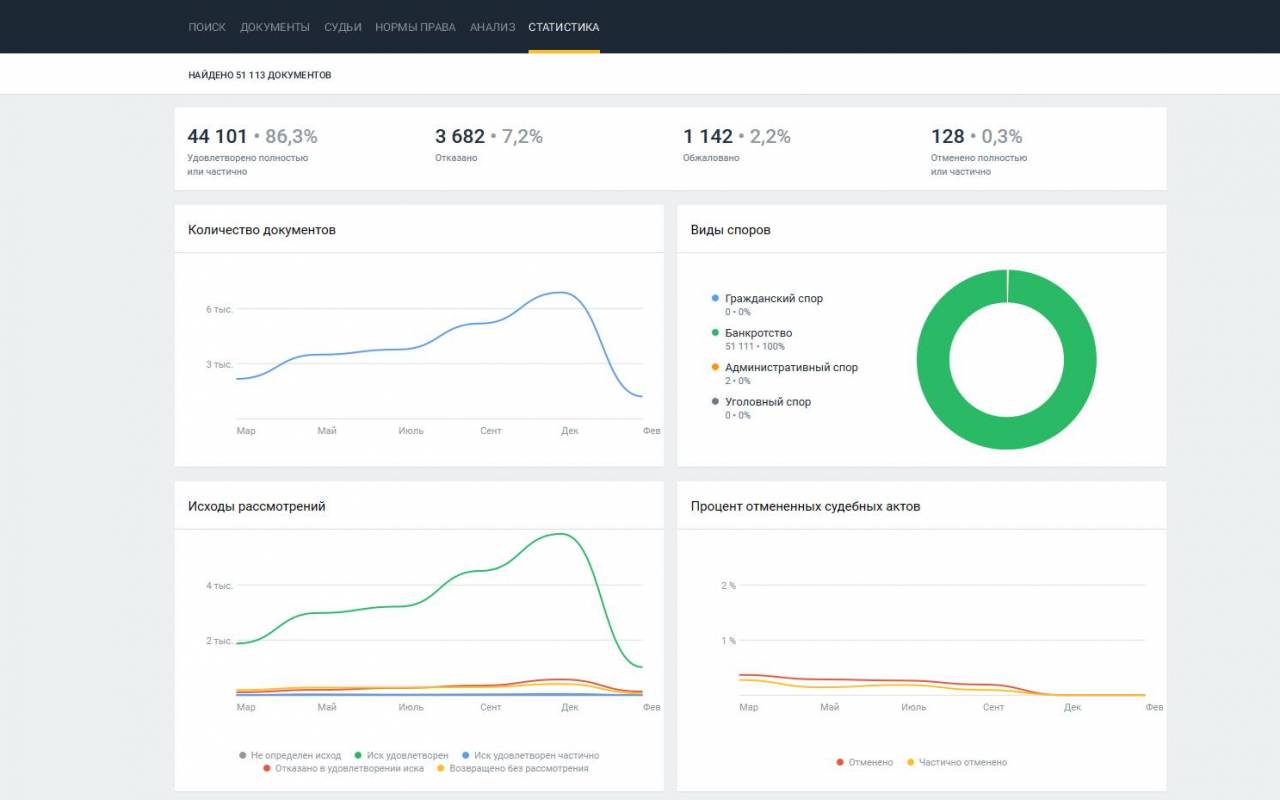This screenshot has width=1280, height=800.
Task: Toggle Иск удовлетворен частично legend item
Action: (530, 755)
